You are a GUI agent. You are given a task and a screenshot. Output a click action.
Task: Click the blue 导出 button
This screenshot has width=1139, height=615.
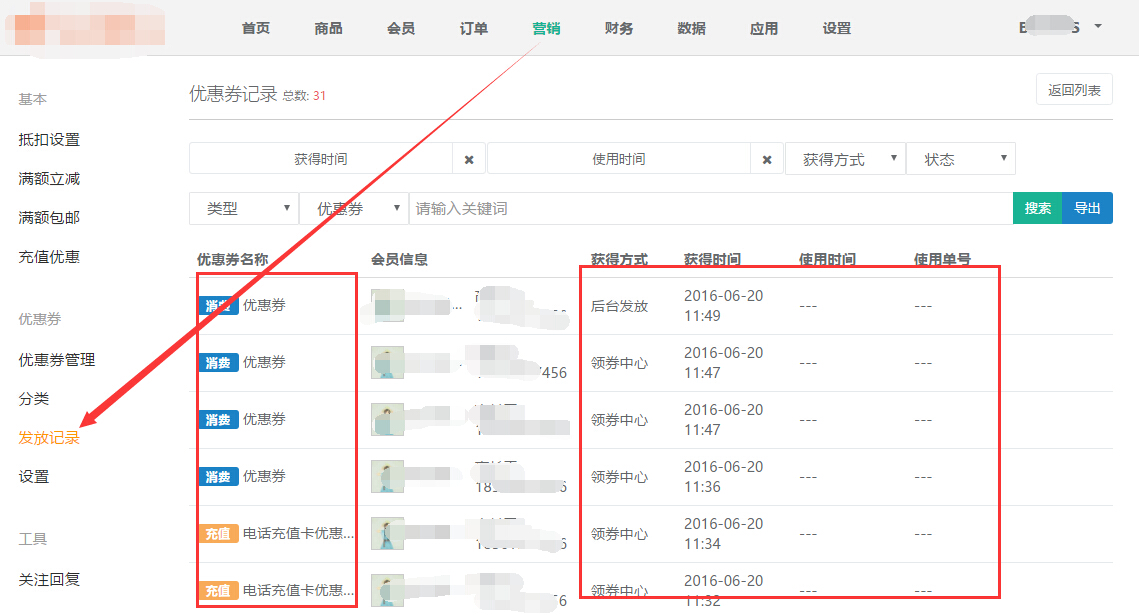(x=1087, y=208)
